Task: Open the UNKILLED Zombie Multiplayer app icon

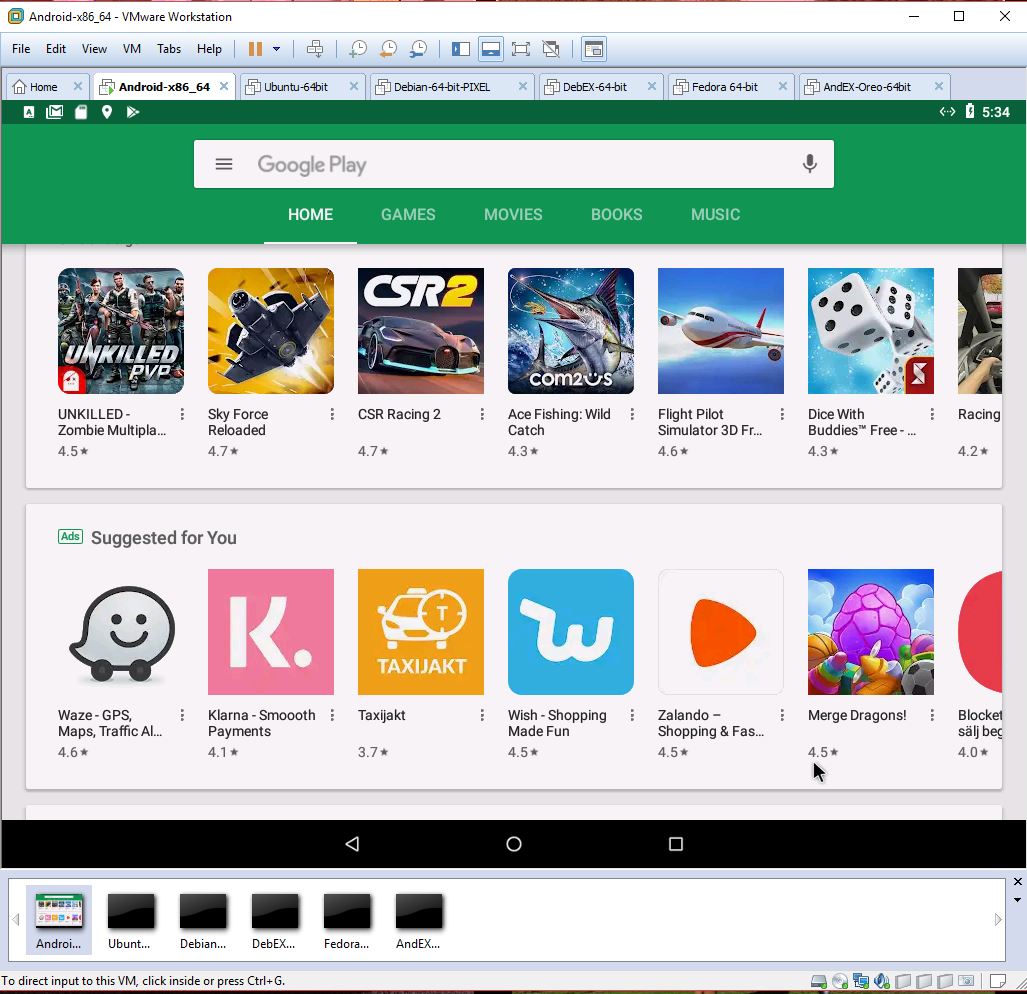Action: pyautogui.click(x=121, y=331)
